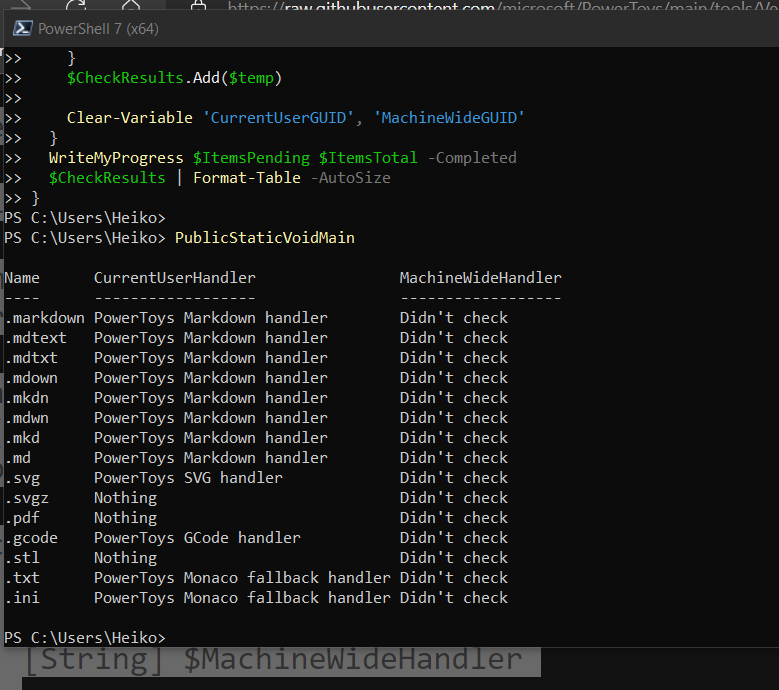Click the $ItemsPending variable
The height and width of the screenshot is (690, 779).
pyautogui.click(x=251, y=158)
